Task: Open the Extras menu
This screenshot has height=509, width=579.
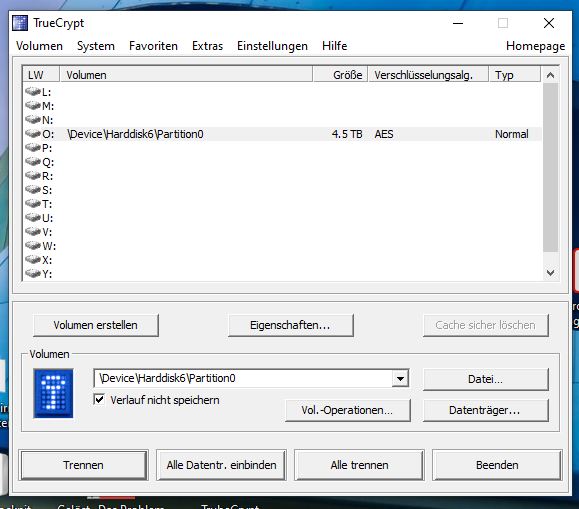Action: tap(208, 46)
